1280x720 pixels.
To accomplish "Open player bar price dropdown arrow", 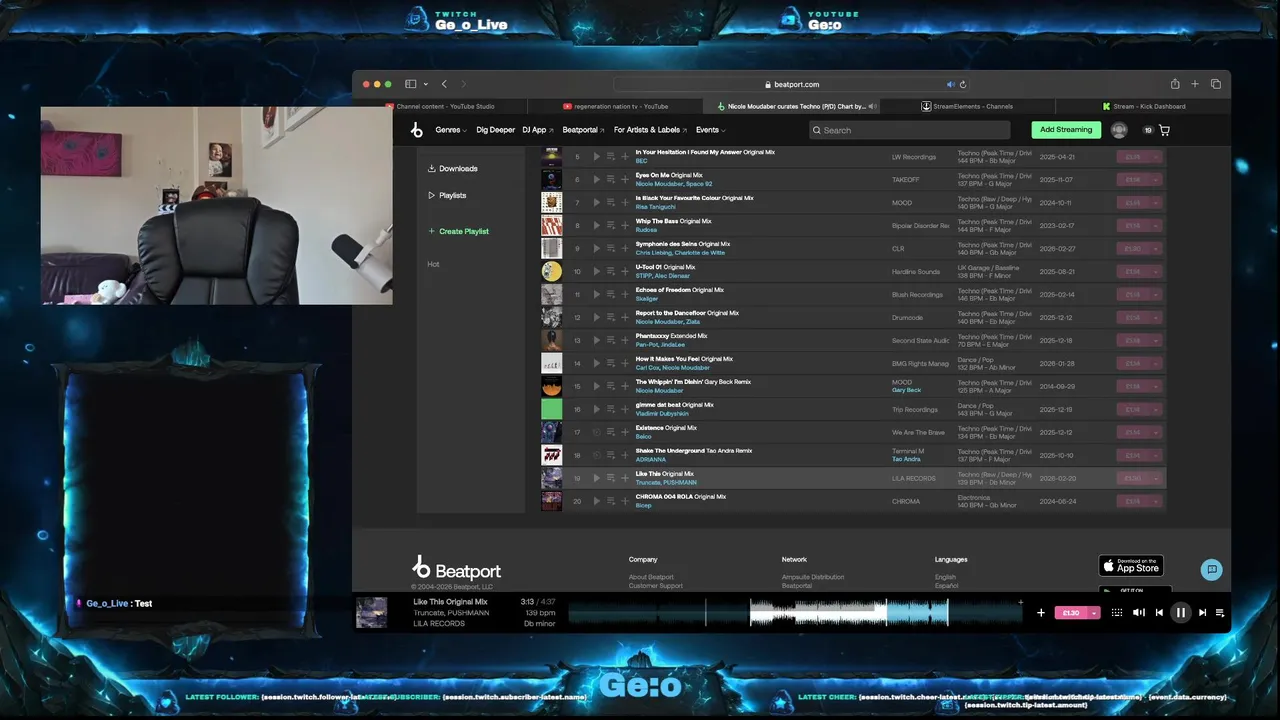I will tap(1094, 612).
